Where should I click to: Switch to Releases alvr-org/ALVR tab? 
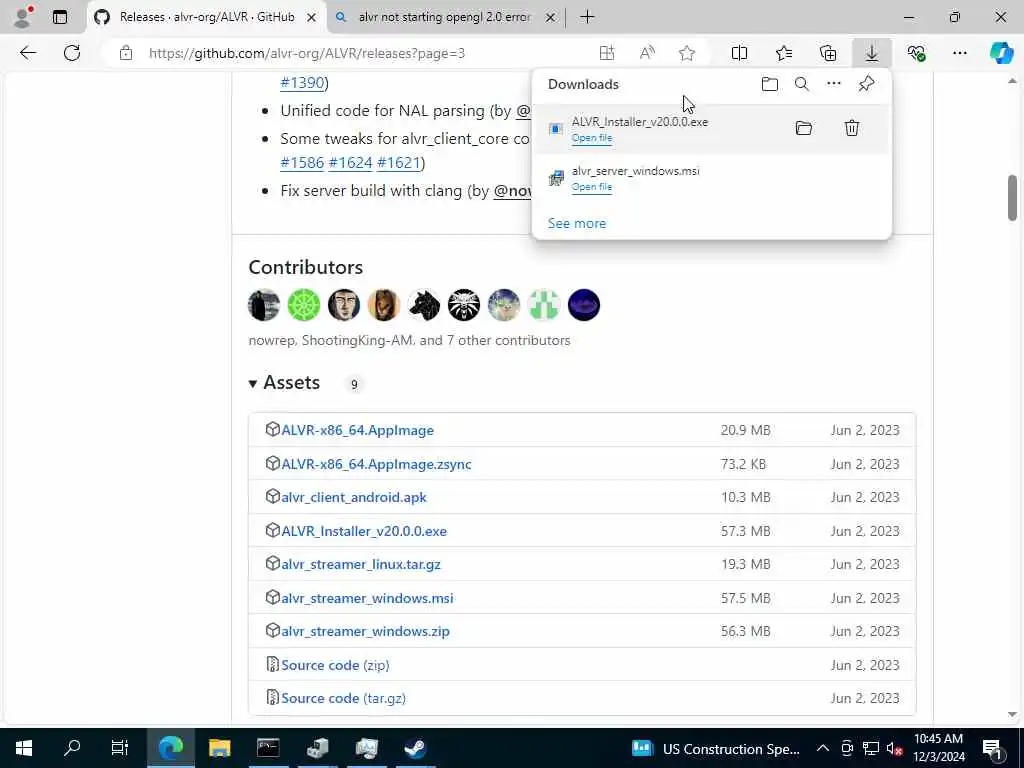pos(206,17)
